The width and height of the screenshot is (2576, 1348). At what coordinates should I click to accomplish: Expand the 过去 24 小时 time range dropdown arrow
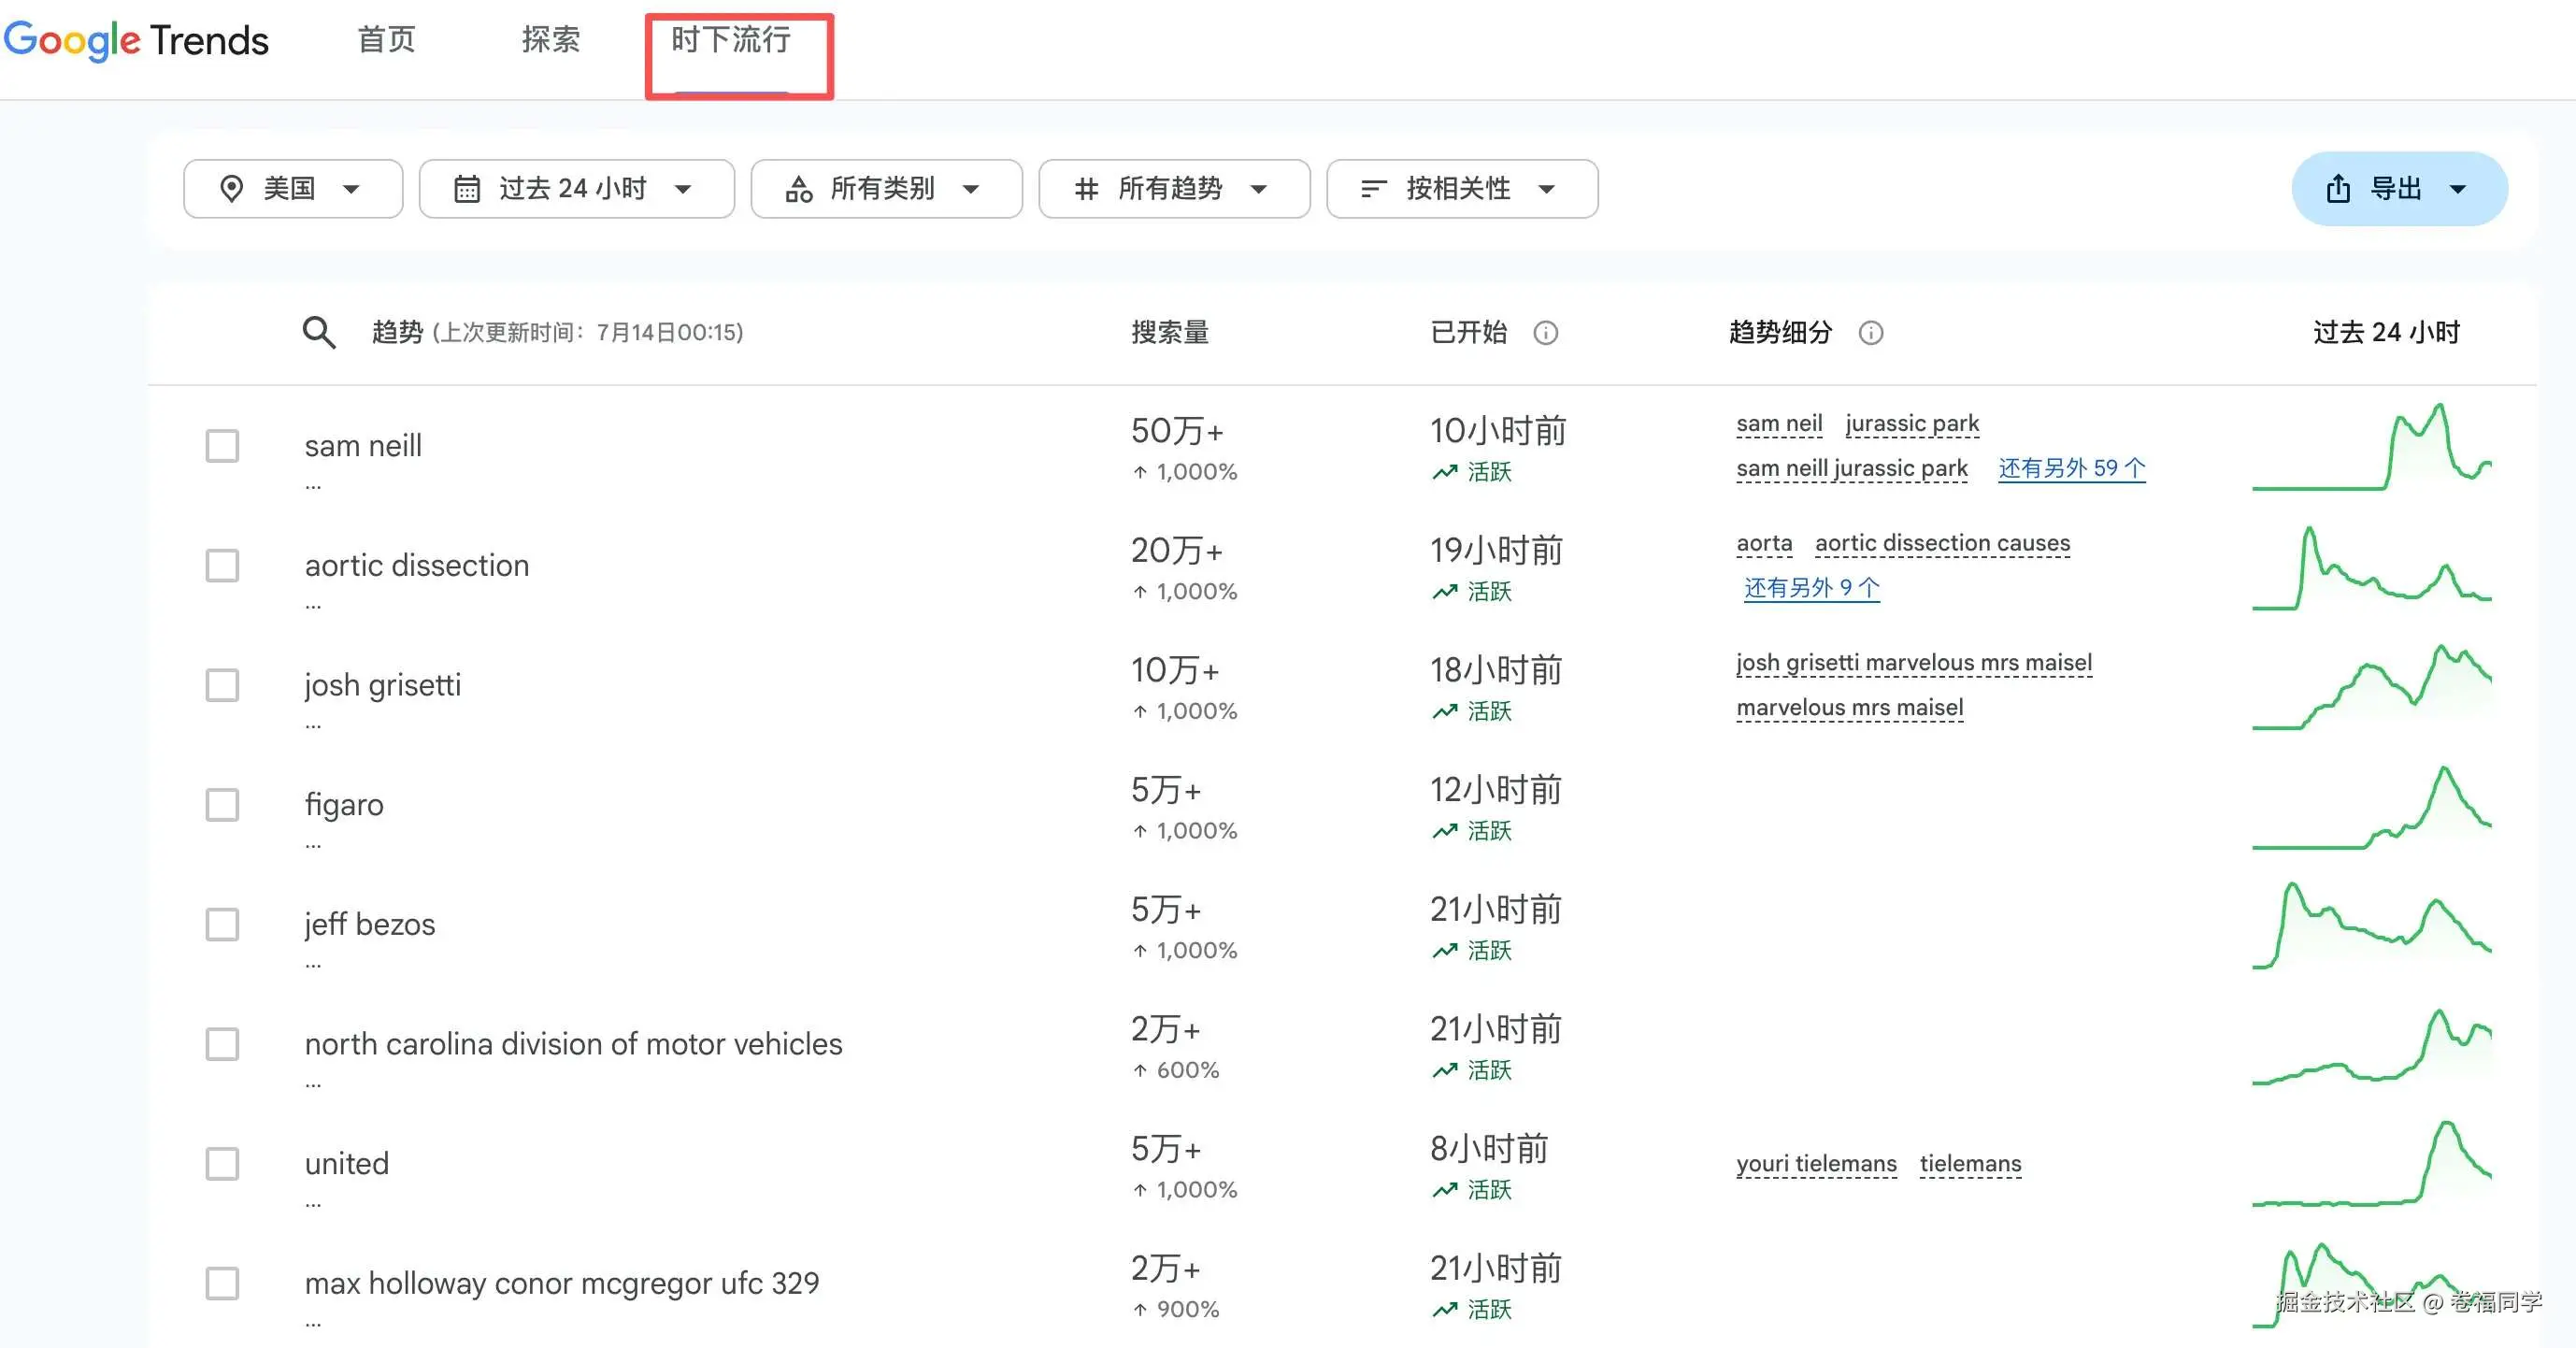683,189
